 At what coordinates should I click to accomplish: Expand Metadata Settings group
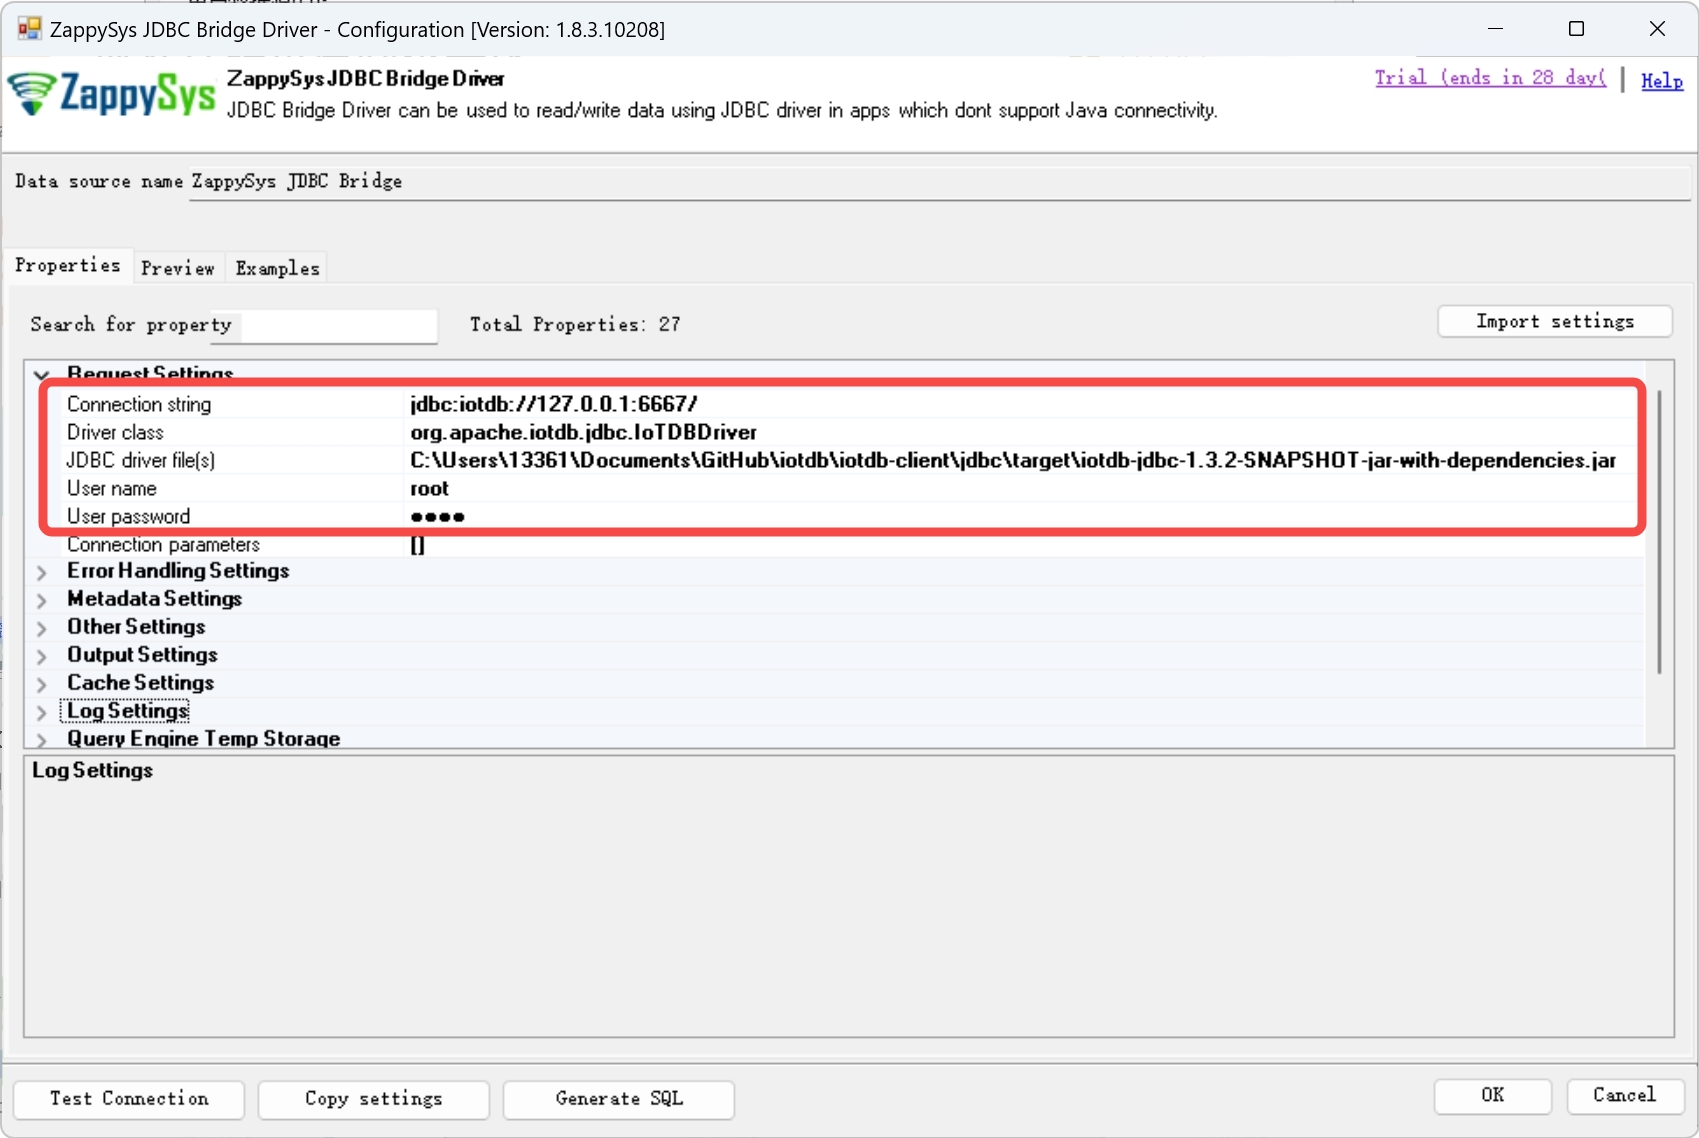[42, 600]
